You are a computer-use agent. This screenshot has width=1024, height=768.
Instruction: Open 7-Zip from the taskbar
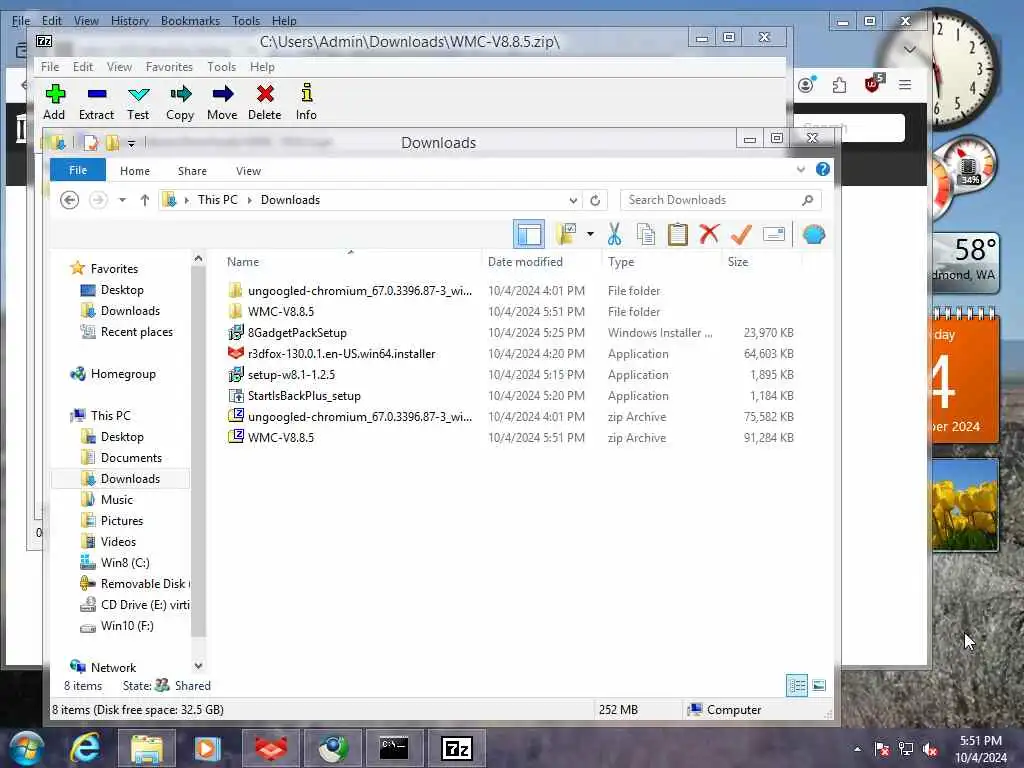456,748
